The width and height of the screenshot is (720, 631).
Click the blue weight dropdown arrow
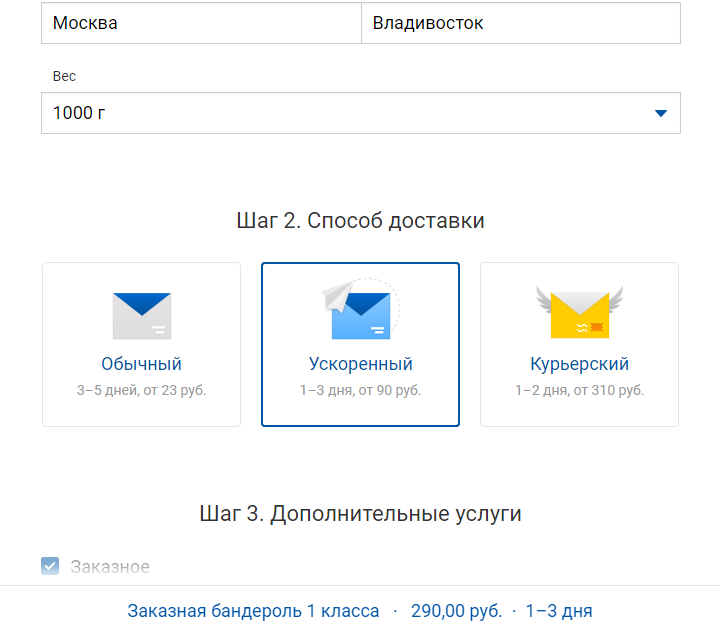660,113
